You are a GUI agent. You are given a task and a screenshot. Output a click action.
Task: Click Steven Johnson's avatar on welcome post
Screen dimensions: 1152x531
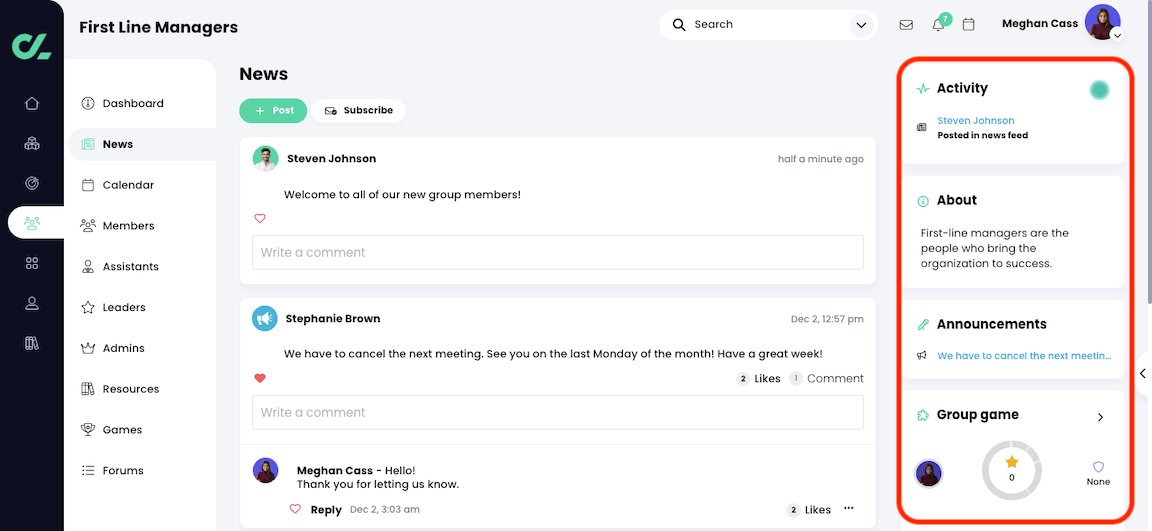[x=265, y=159]
